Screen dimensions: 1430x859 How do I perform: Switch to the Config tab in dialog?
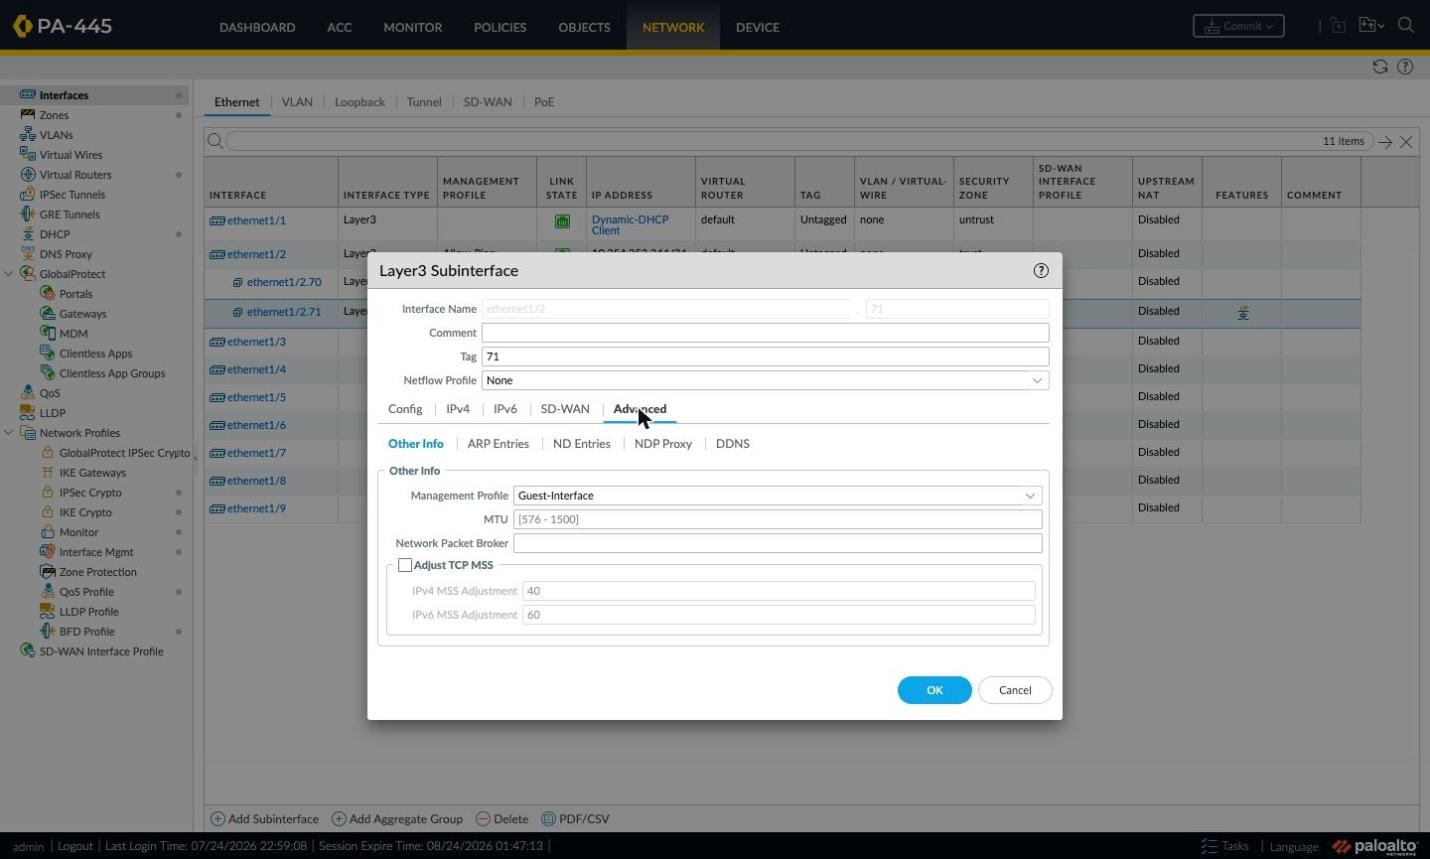click(405, 409)
